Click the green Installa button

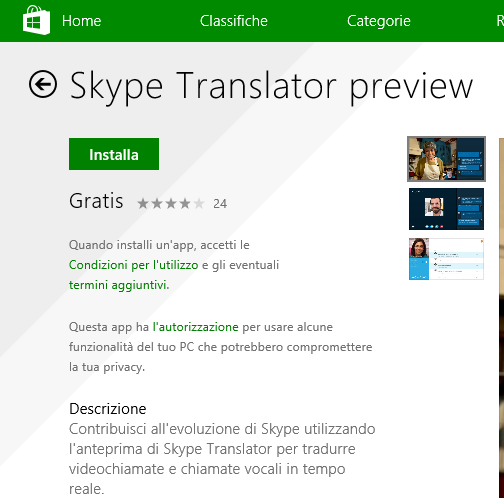tap(114, 154)
